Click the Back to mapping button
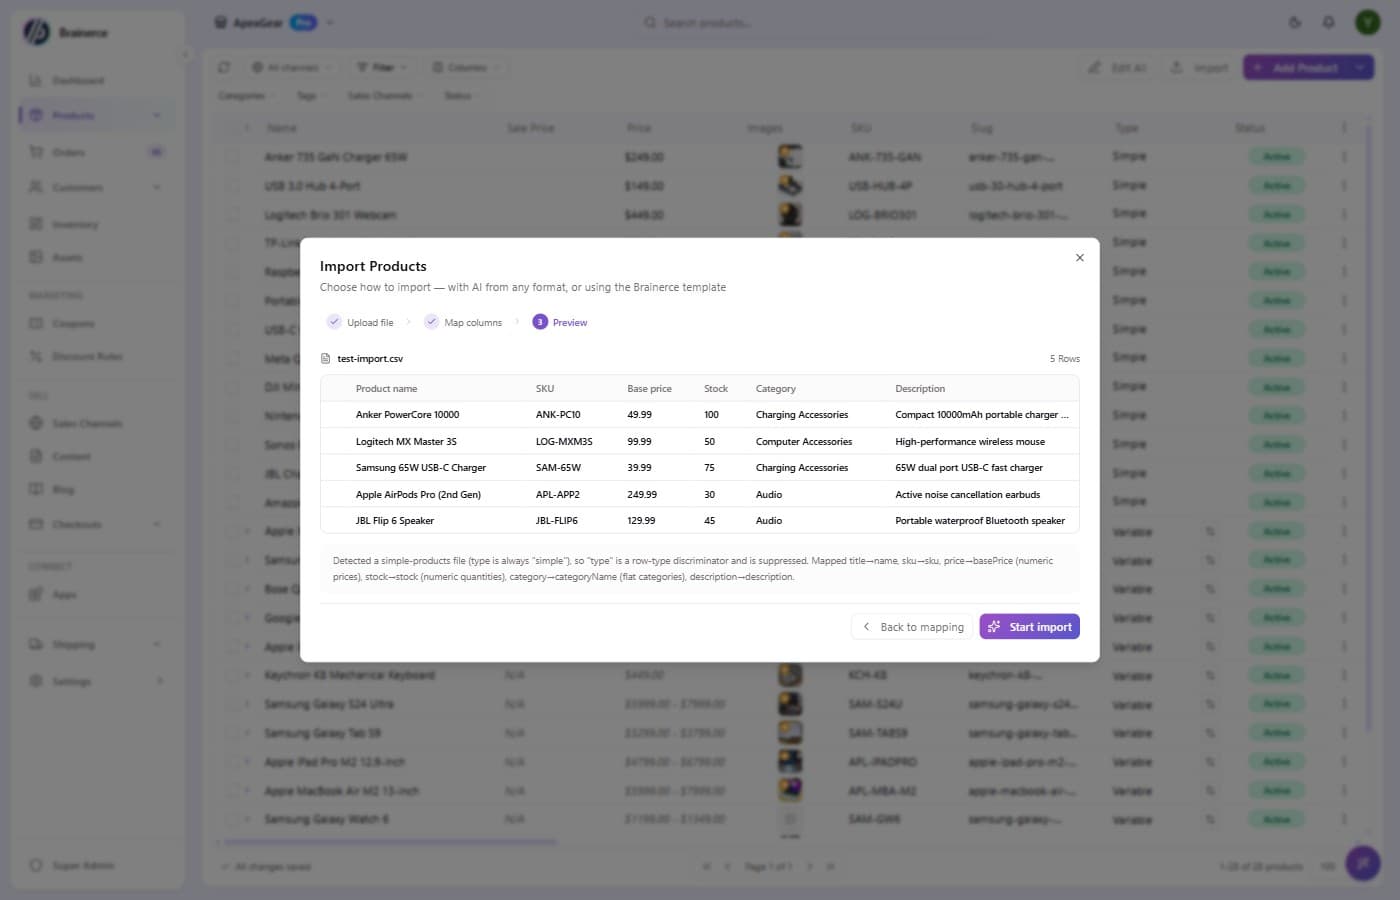 pos(911,627)
